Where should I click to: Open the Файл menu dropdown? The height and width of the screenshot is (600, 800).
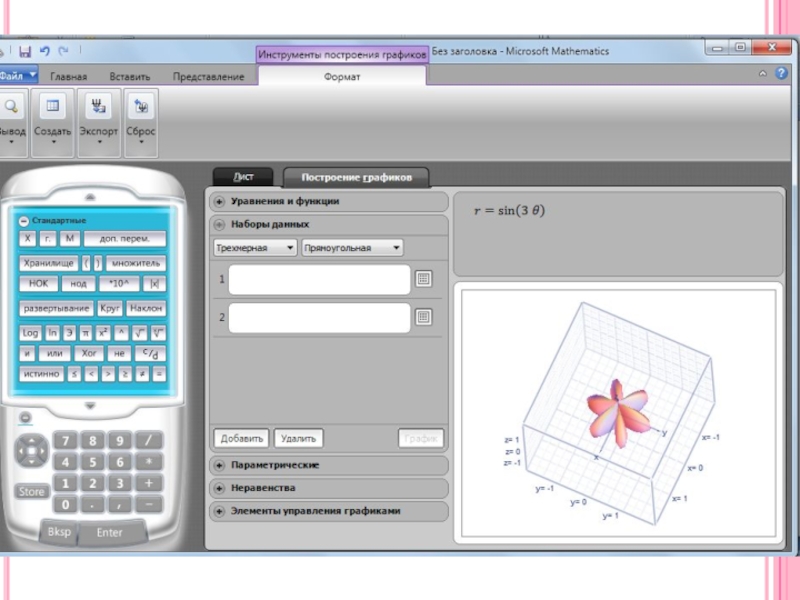pos(17,76)
